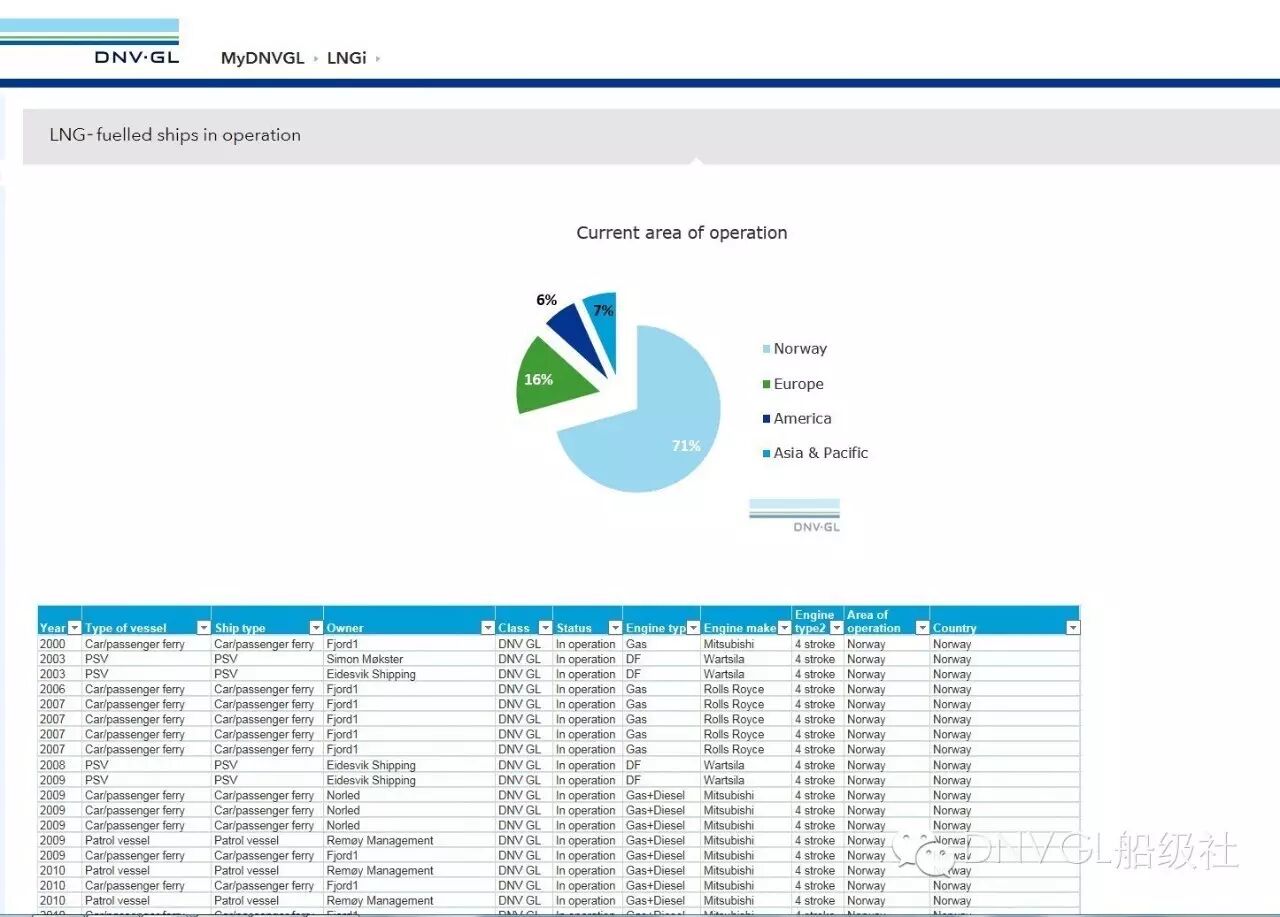This screenshot has height=917, width=1280.
Task: Click the "Europe" legend label
Action: 799,384
